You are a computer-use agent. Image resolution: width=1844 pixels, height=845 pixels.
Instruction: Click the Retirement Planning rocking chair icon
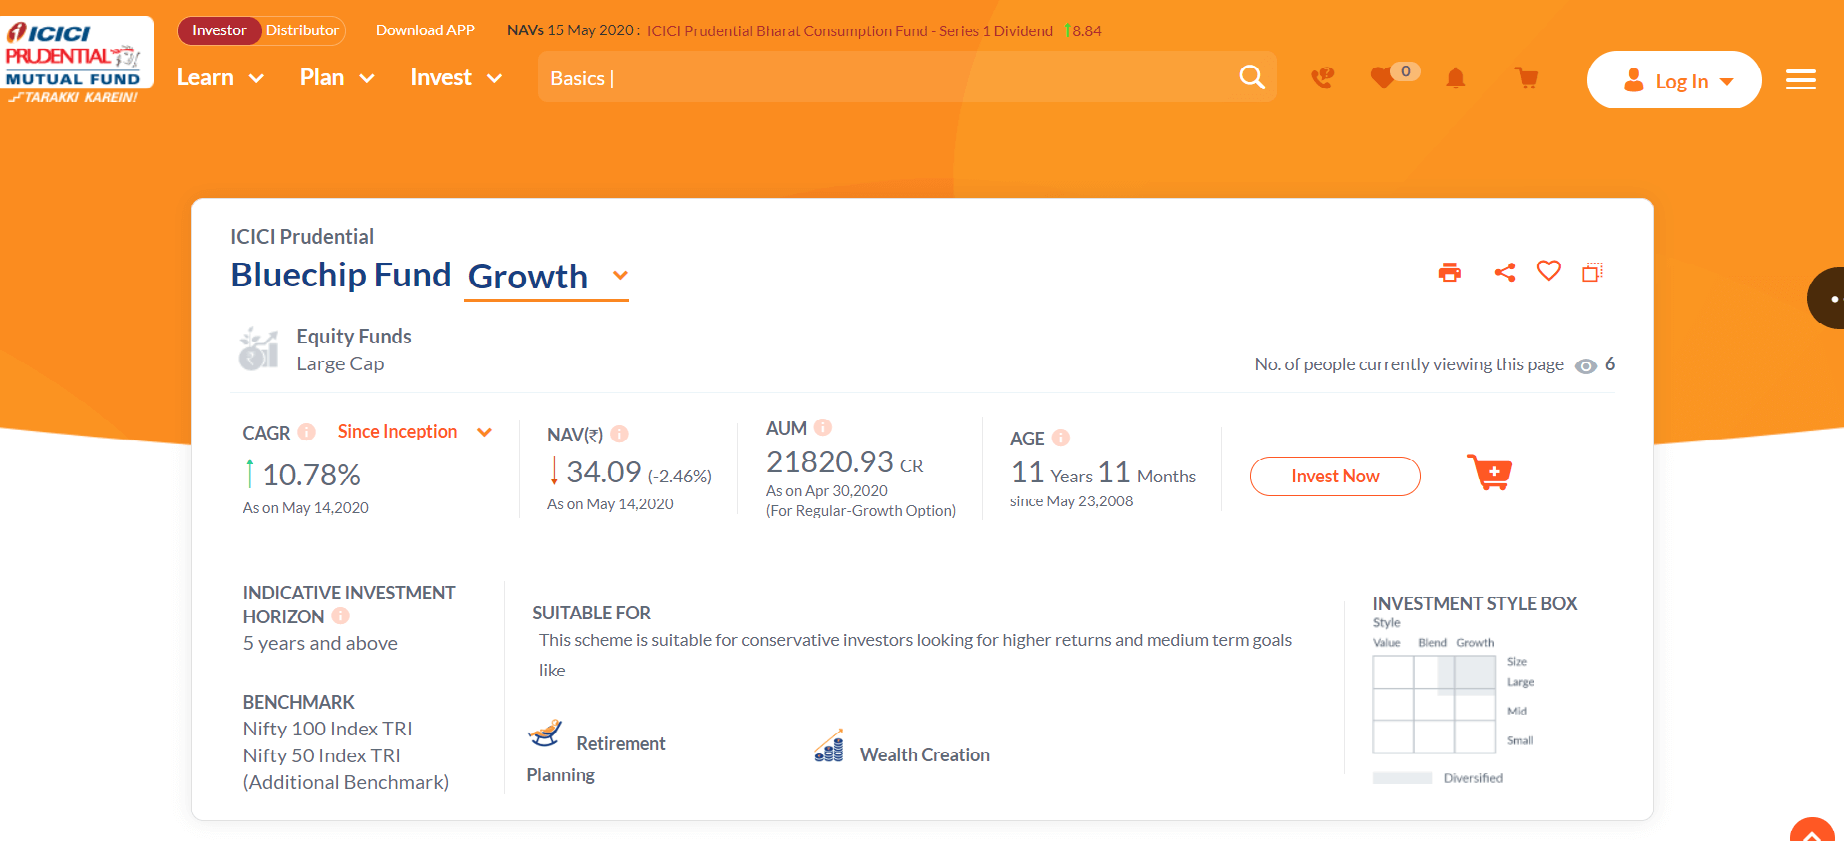[545, 733]
